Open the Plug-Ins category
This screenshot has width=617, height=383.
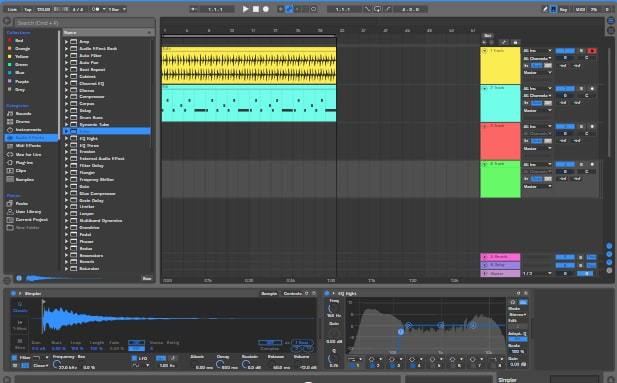click(x=24, y=163)
